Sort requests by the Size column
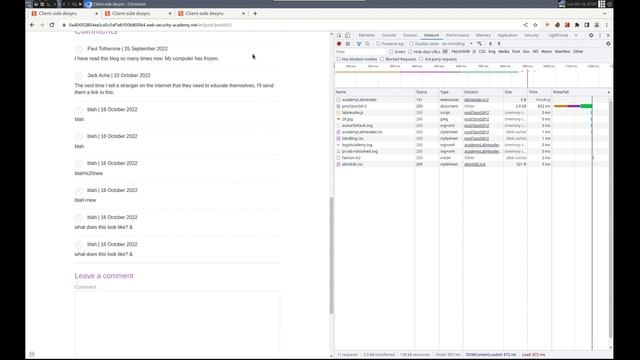The width and height of the screenshot is (640, 360). [515, 92]
